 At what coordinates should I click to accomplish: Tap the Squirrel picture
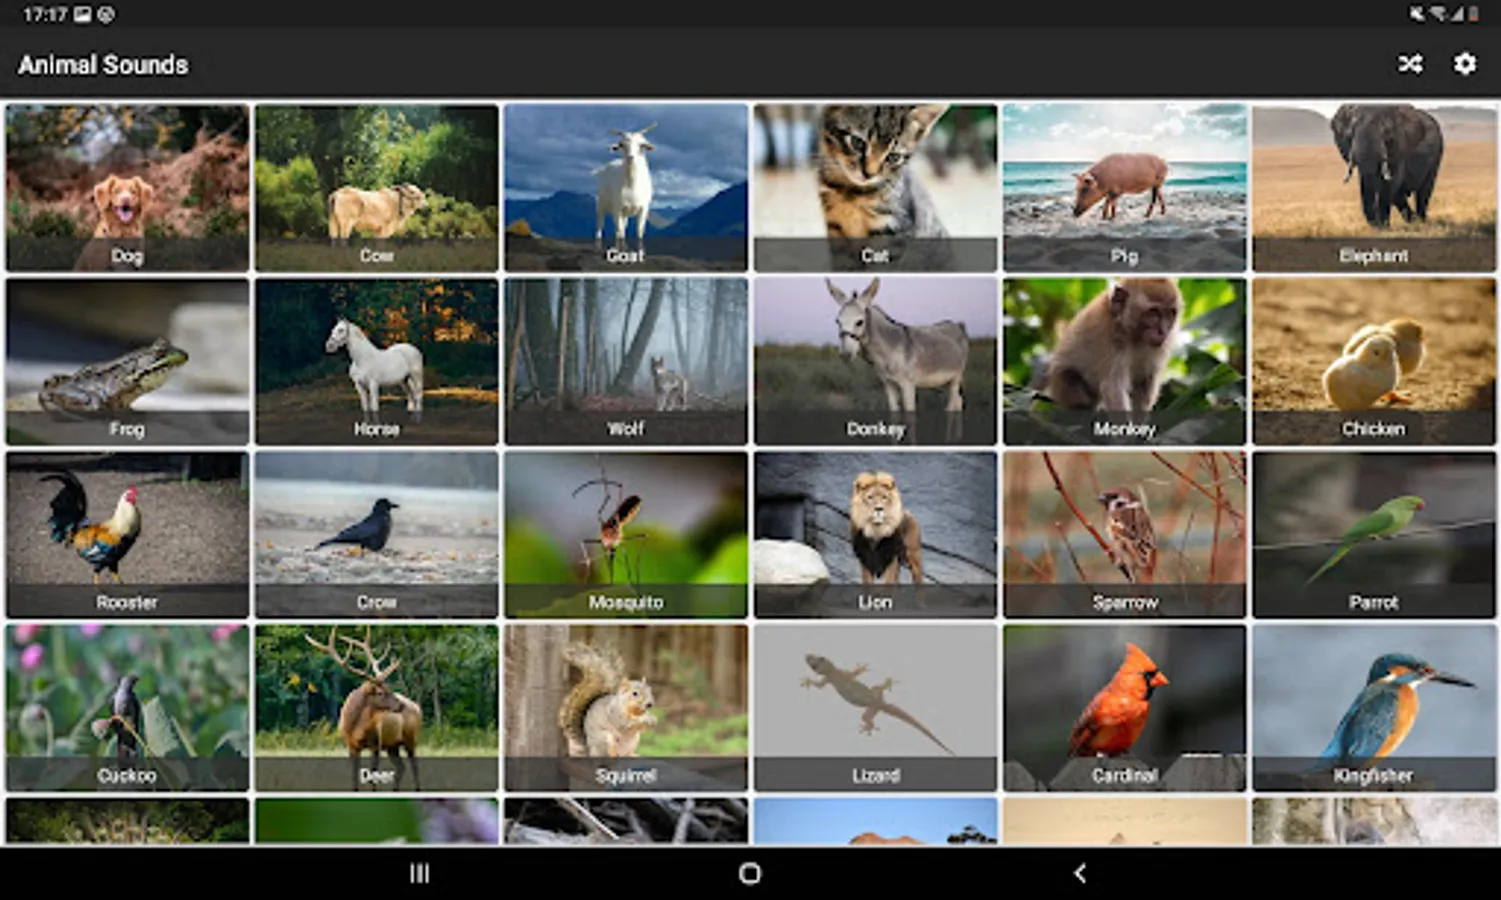click(626, 708)
